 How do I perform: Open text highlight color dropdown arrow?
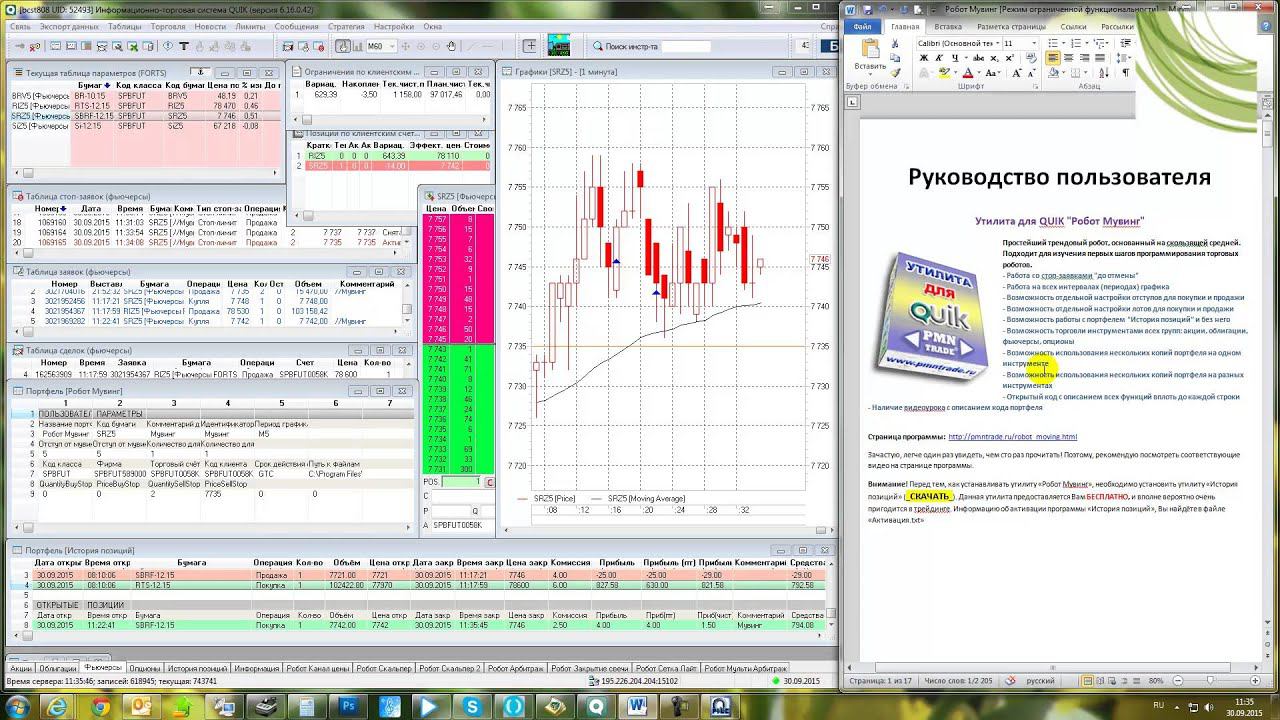tap(953, 73)
